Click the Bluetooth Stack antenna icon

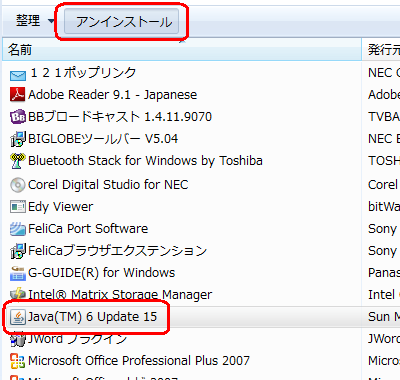pyautogui.click(x=18, y=161)
